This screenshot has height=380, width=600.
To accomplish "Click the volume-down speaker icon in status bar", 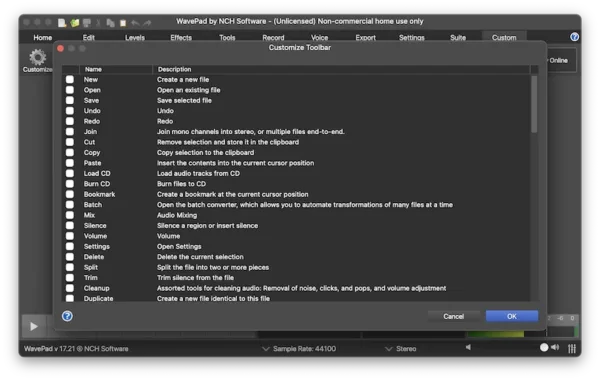I will click(x=468, y=347).
